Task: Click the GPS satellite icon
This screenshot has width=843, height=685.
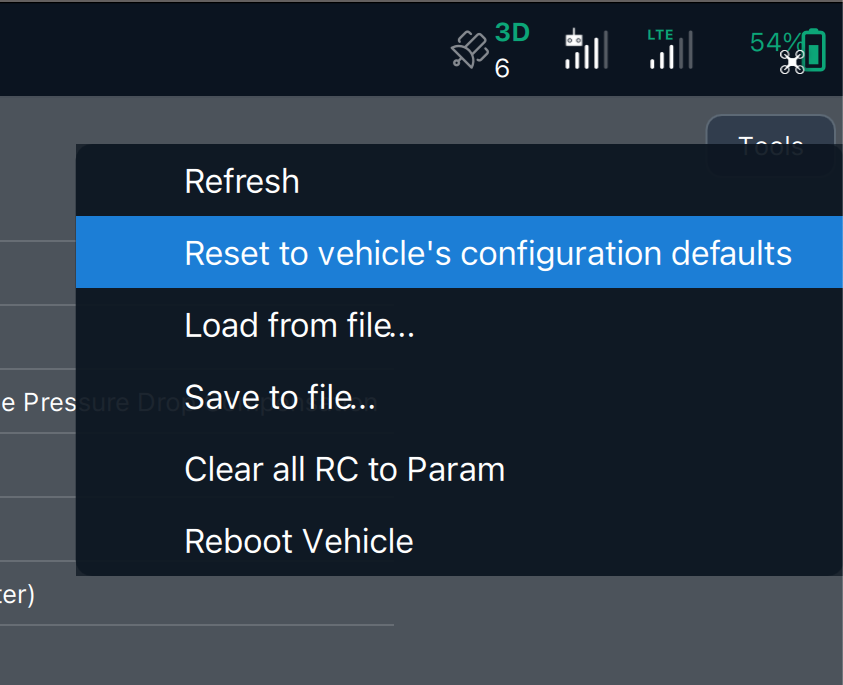Action: point(468,50)
